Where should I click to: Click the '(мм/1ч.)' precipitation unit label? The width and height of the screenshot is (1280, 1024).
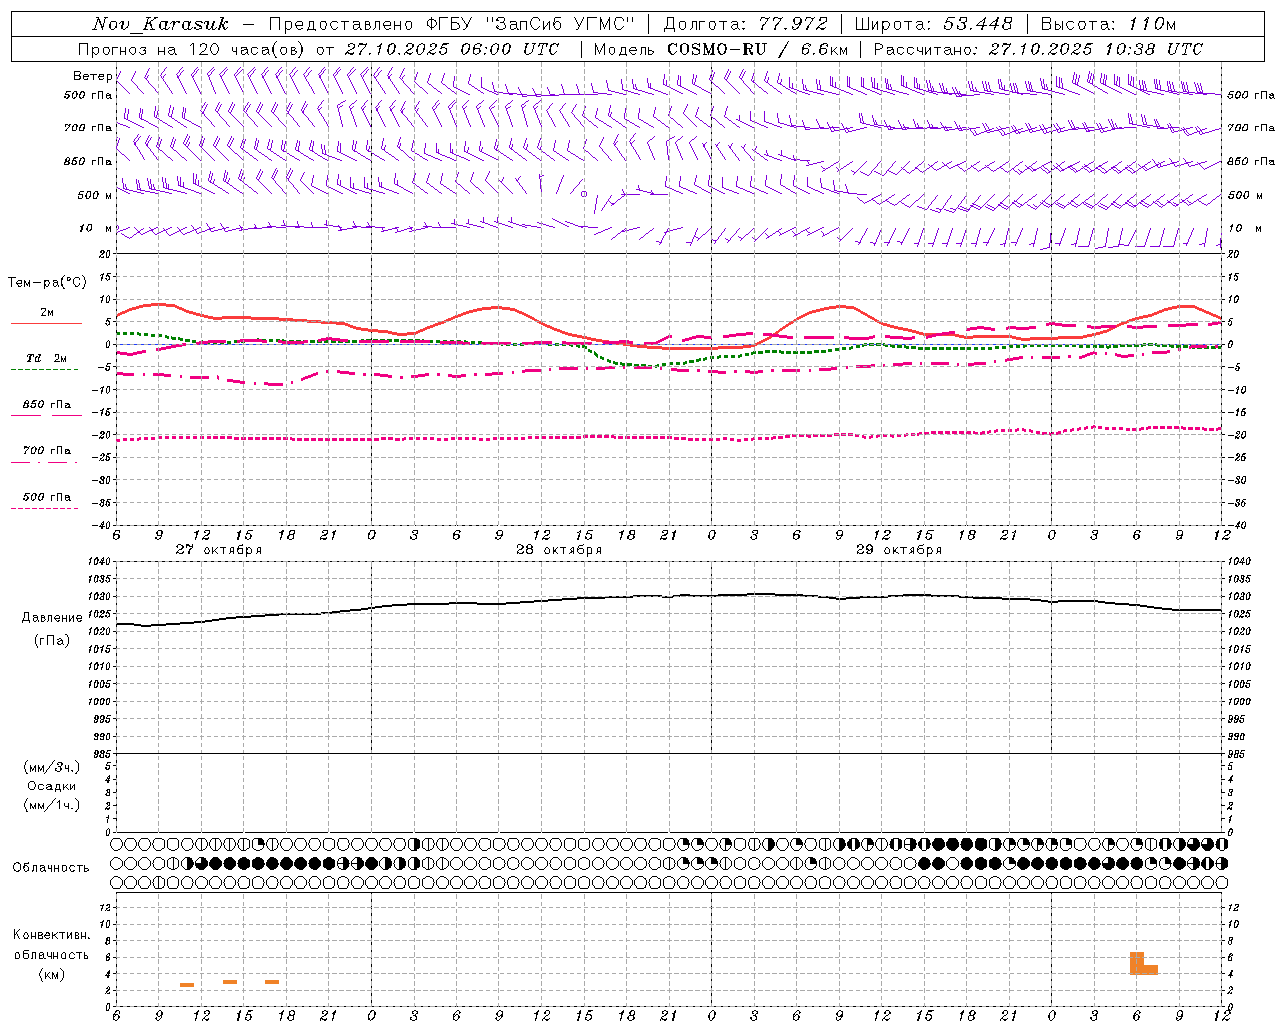click(x=52, y=805)
